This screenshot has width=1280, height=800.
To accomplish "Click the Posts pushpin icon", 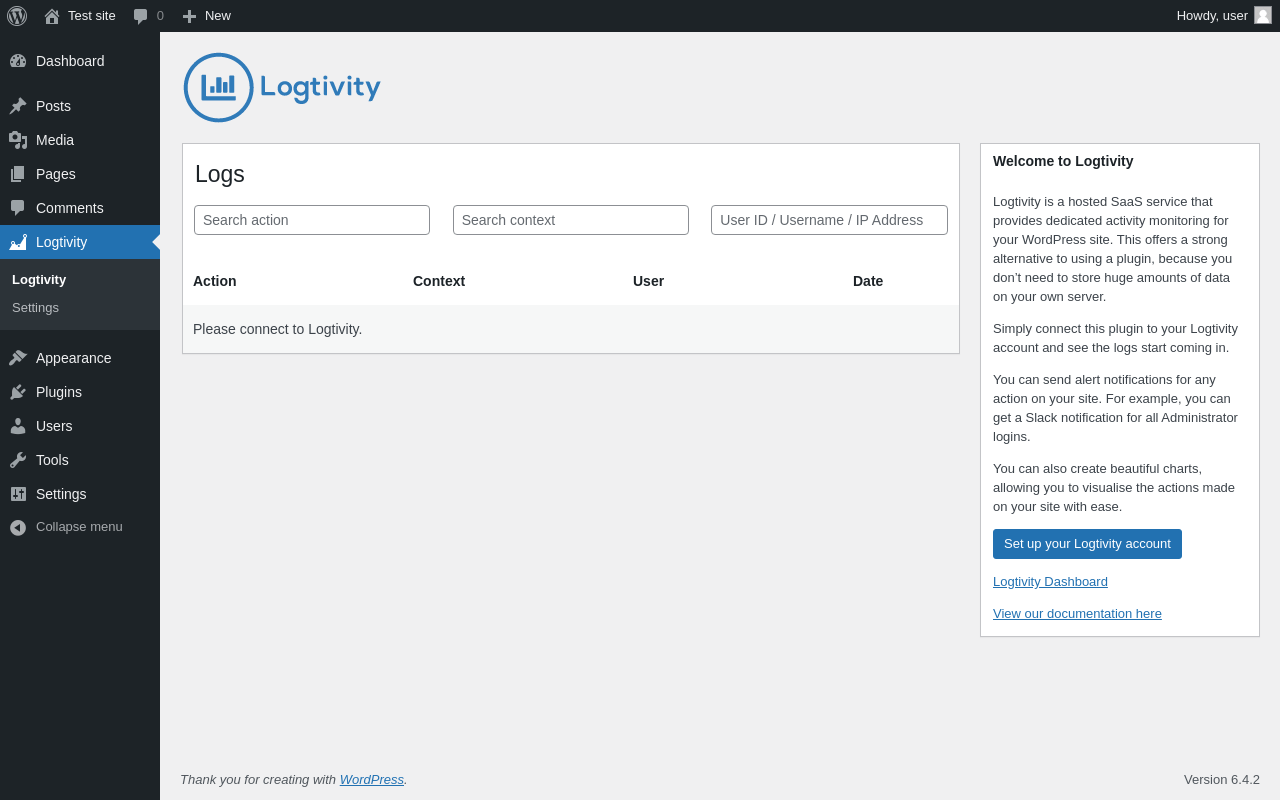I will pyautogui.click(x=18, y=106).
